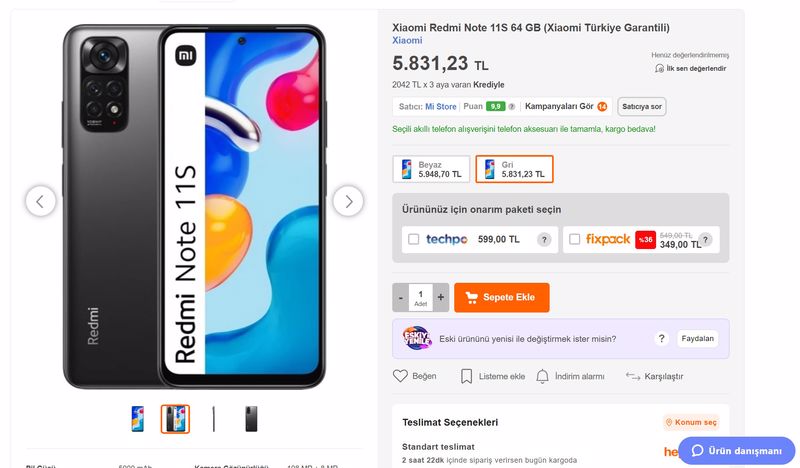Click the bookmark Listeme ekle icon
800x468 pixels.
point(466,376)
